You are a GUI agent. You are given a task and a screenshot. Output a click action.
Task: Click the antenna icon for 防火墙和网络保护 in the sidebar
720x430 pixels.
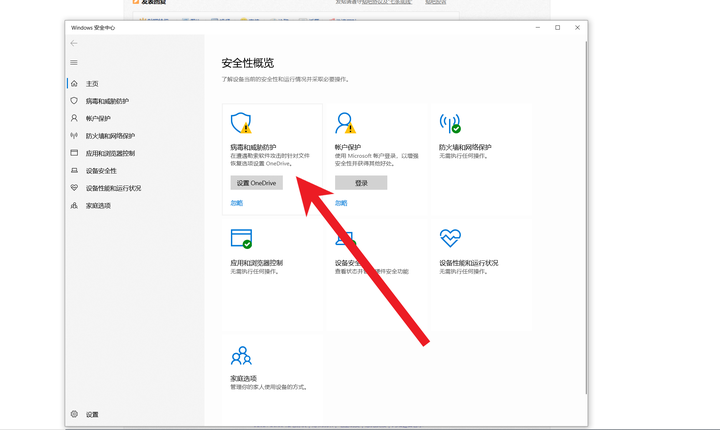tap(74, 136)
